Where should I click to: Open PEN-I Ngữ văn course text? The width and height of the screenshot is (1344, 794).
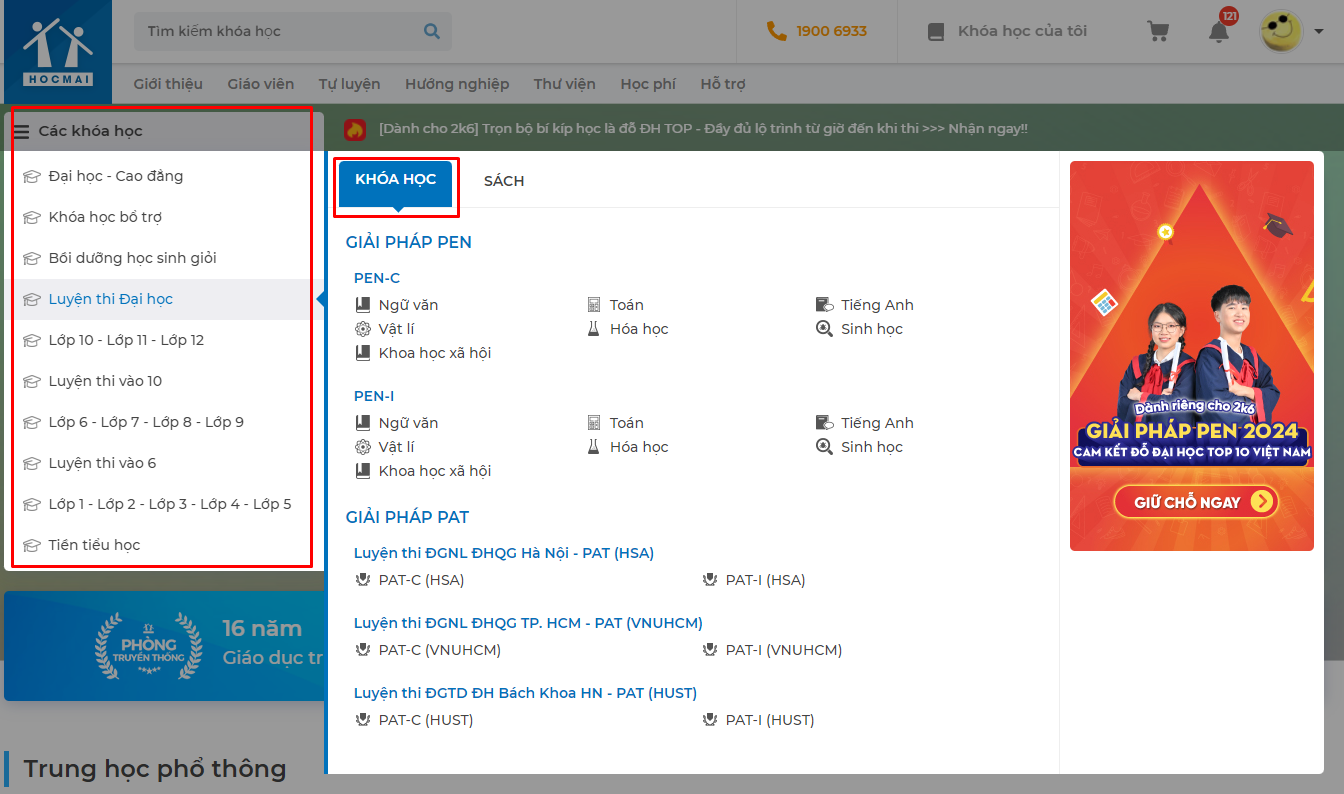[408, 423]
